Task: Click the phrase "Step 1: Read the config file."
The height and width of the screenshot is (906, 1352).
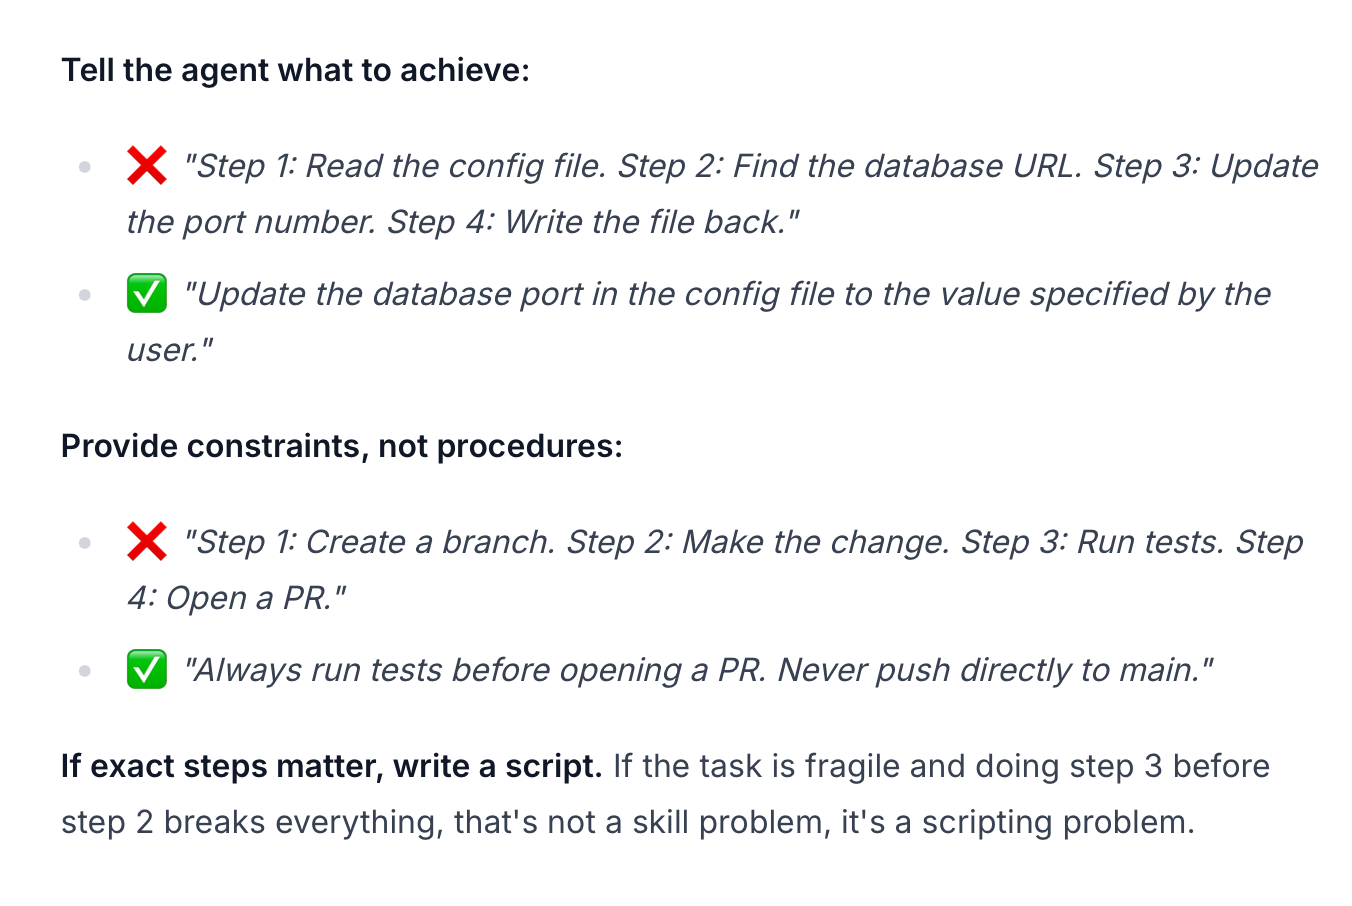Action: [396, 166]
